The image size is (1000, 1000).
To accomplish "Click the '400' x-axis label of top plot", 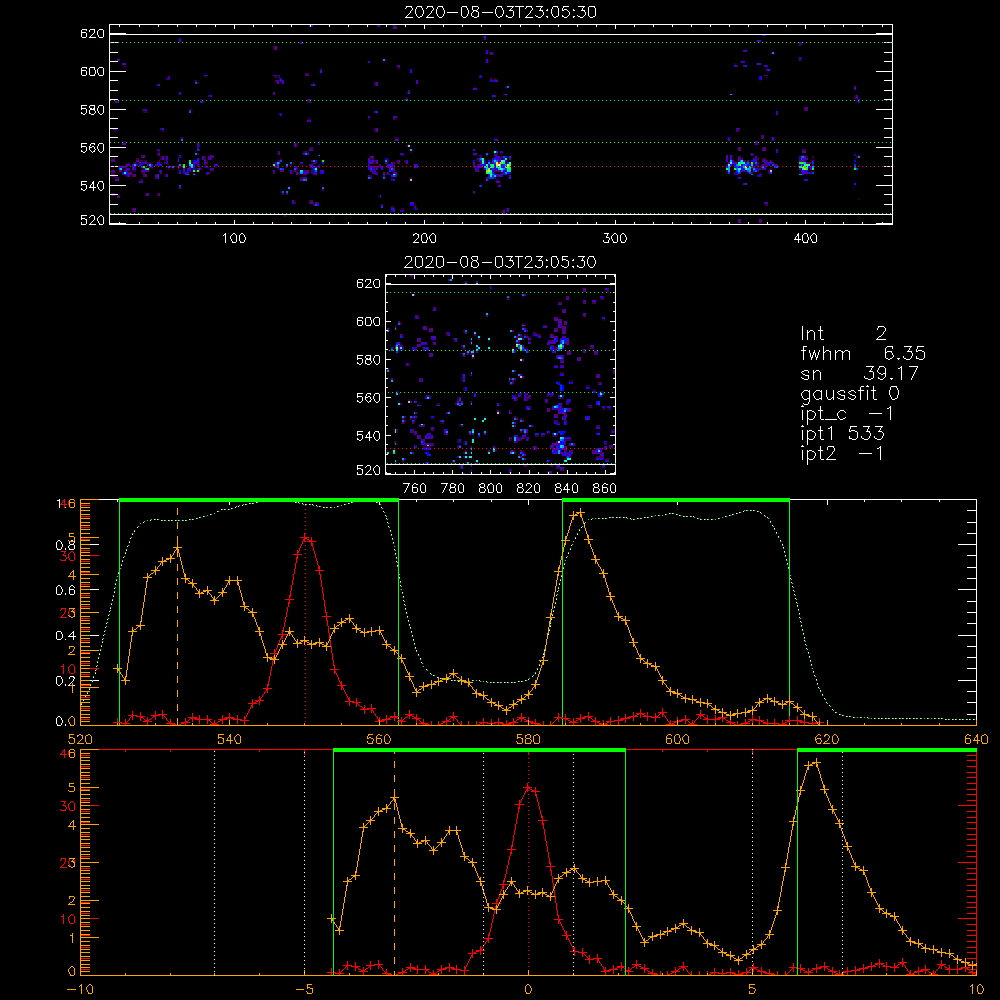I will point(805,239).
